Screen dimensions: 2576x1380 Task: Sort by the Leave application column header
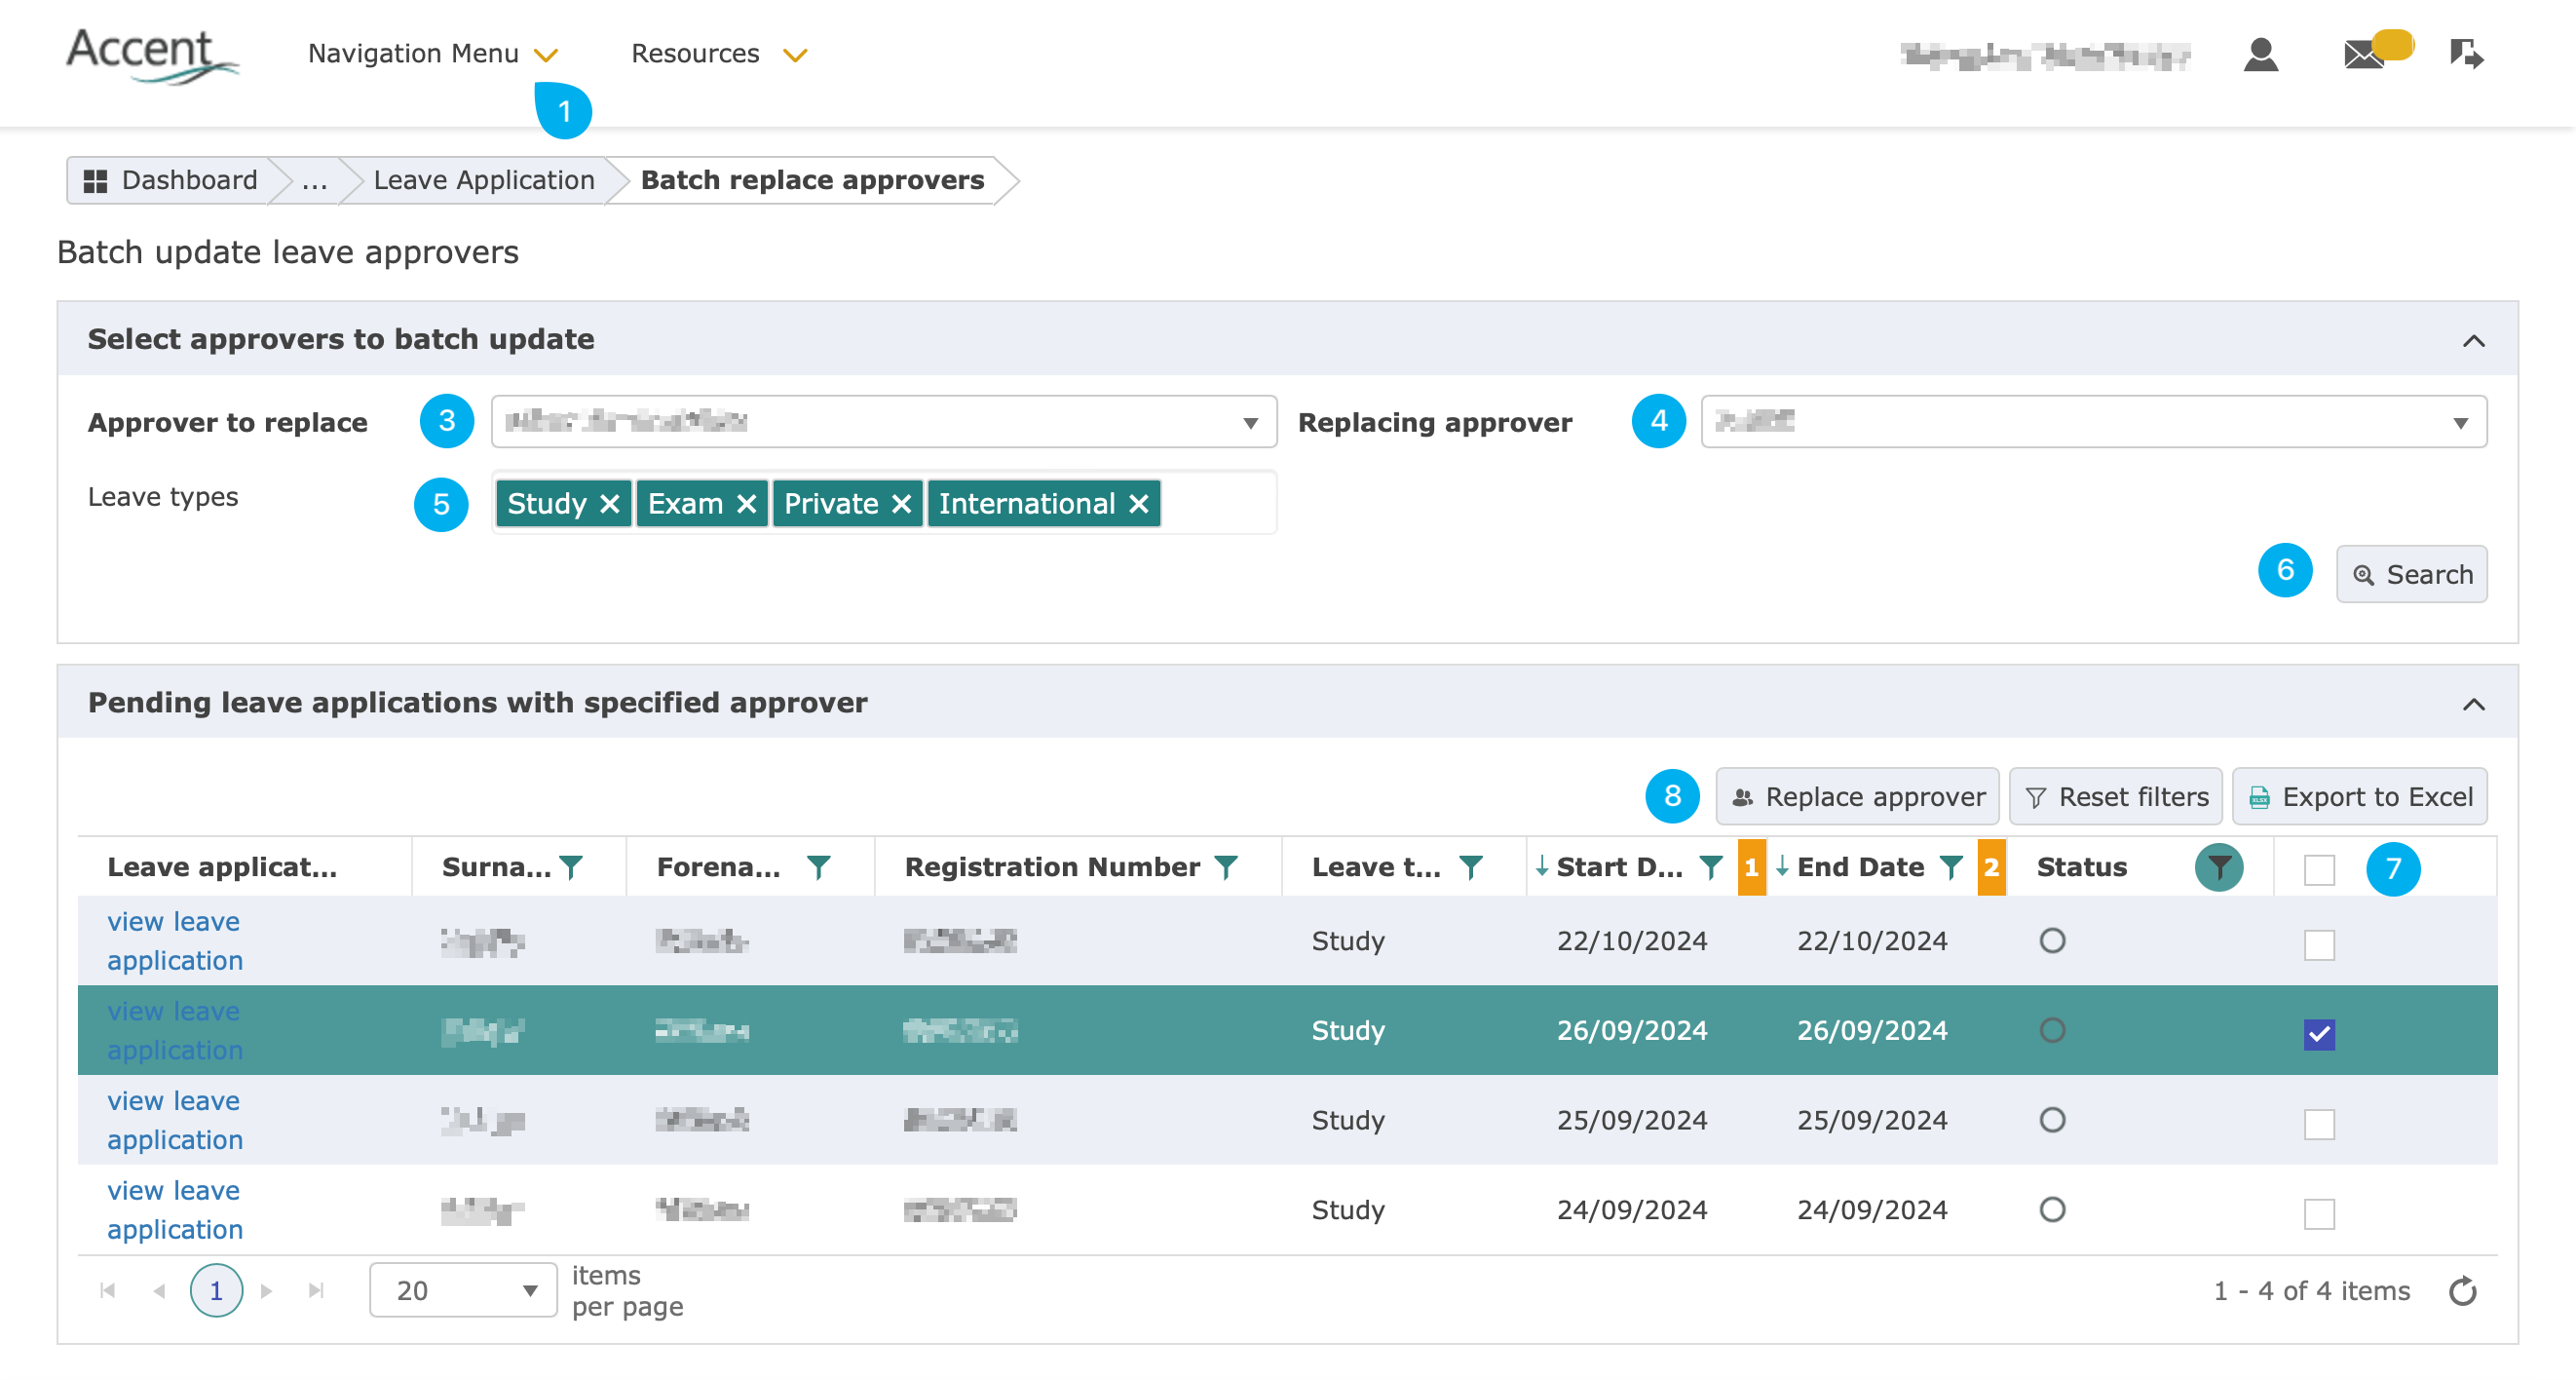point(222,867)
